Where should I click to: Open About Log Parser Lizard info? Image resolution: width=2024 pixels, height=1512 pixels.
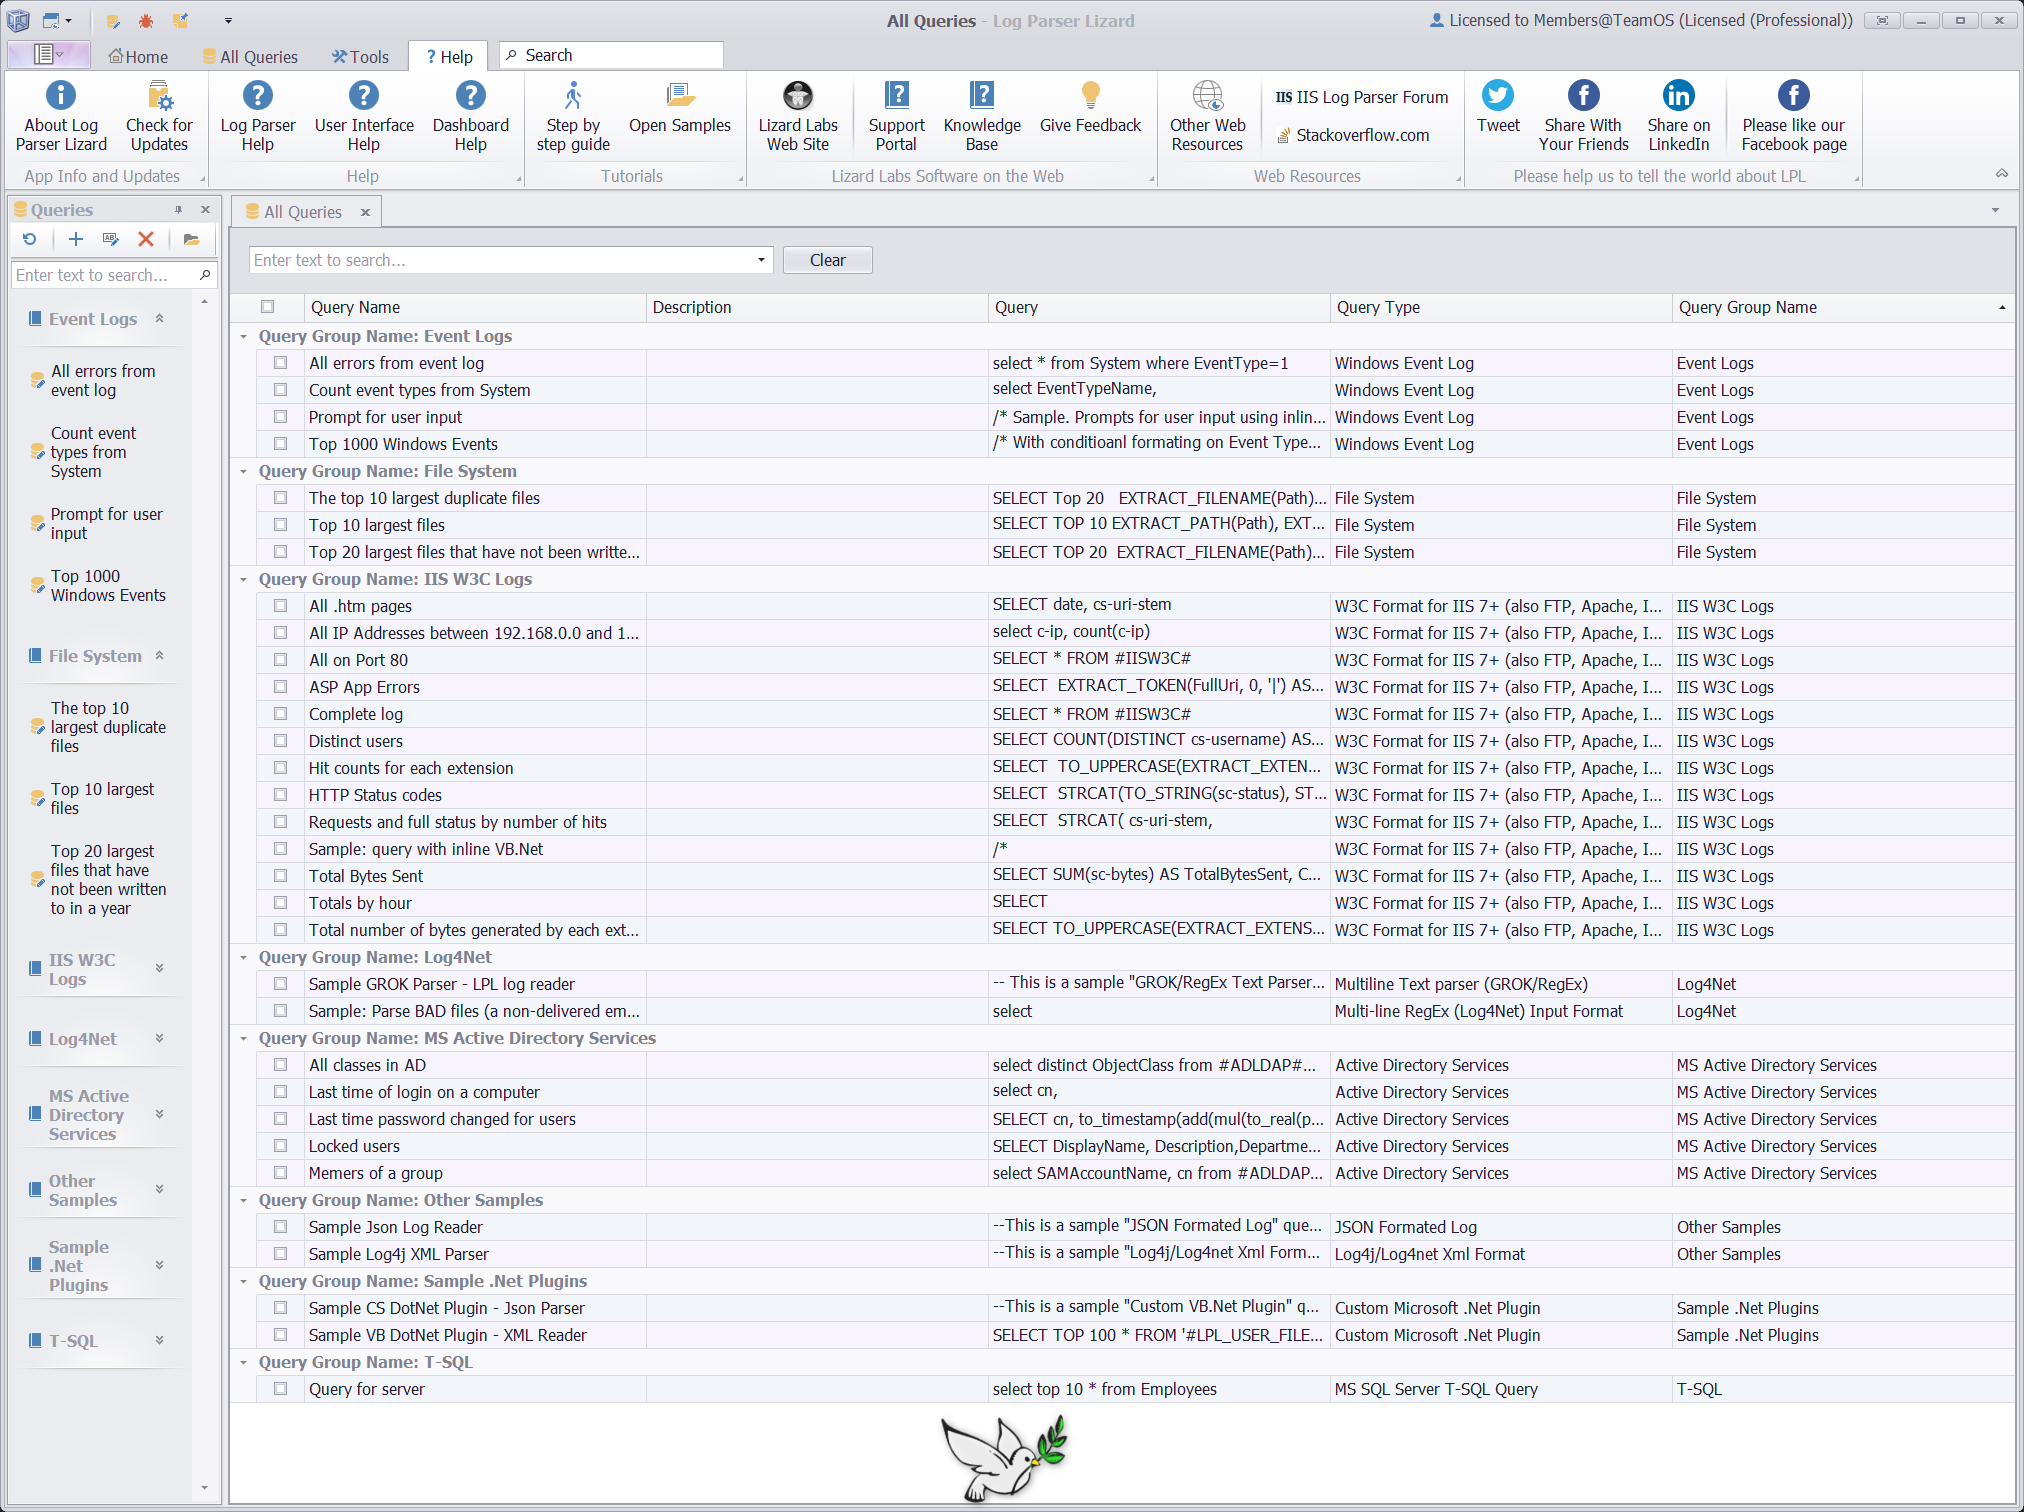61,116
